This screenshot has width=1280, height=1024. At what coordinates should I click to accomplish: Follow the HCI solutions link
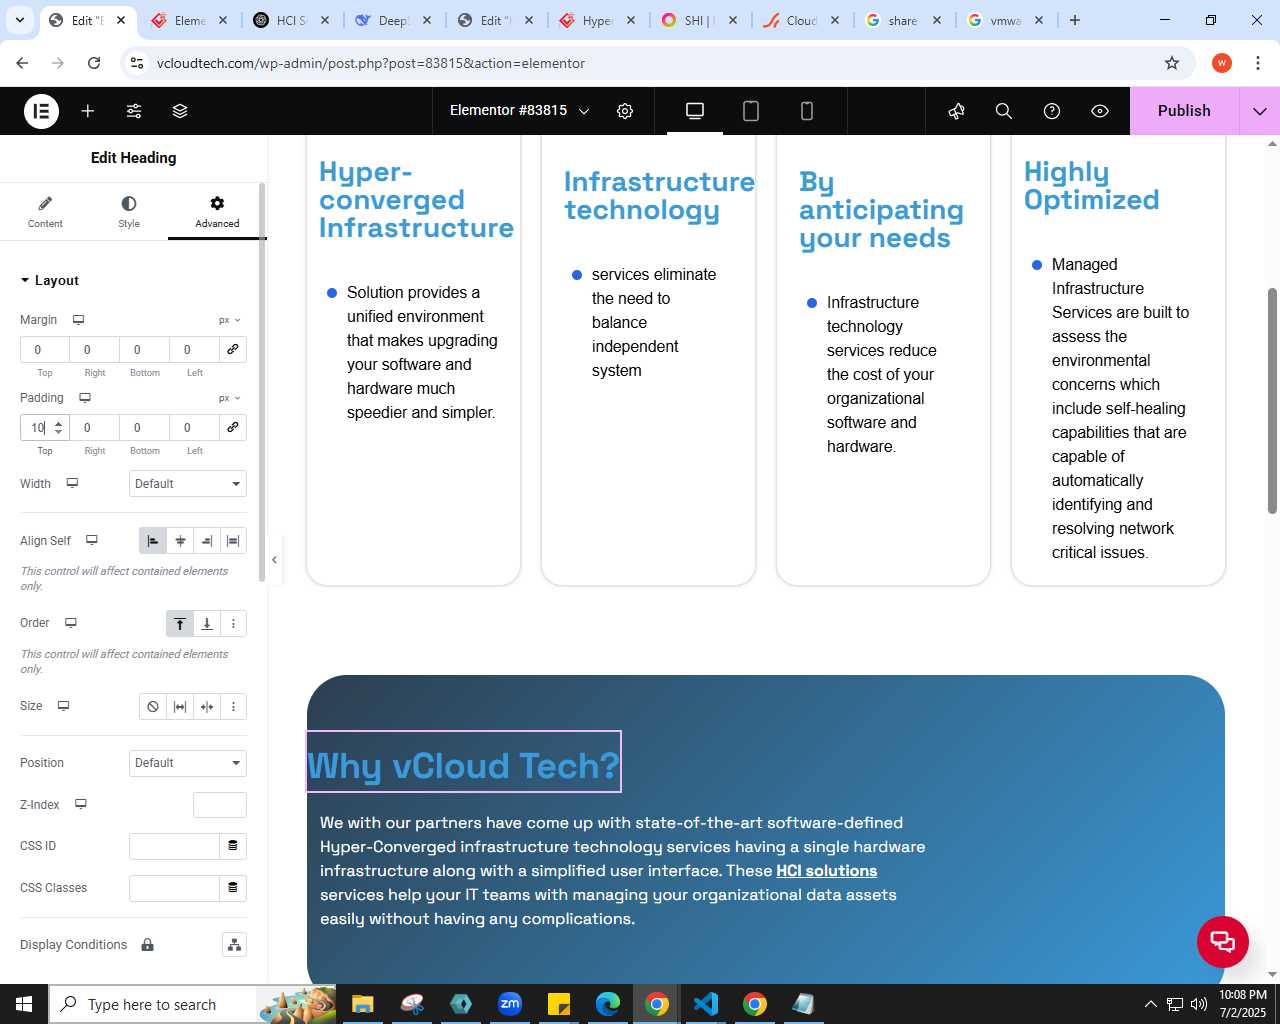826,871
